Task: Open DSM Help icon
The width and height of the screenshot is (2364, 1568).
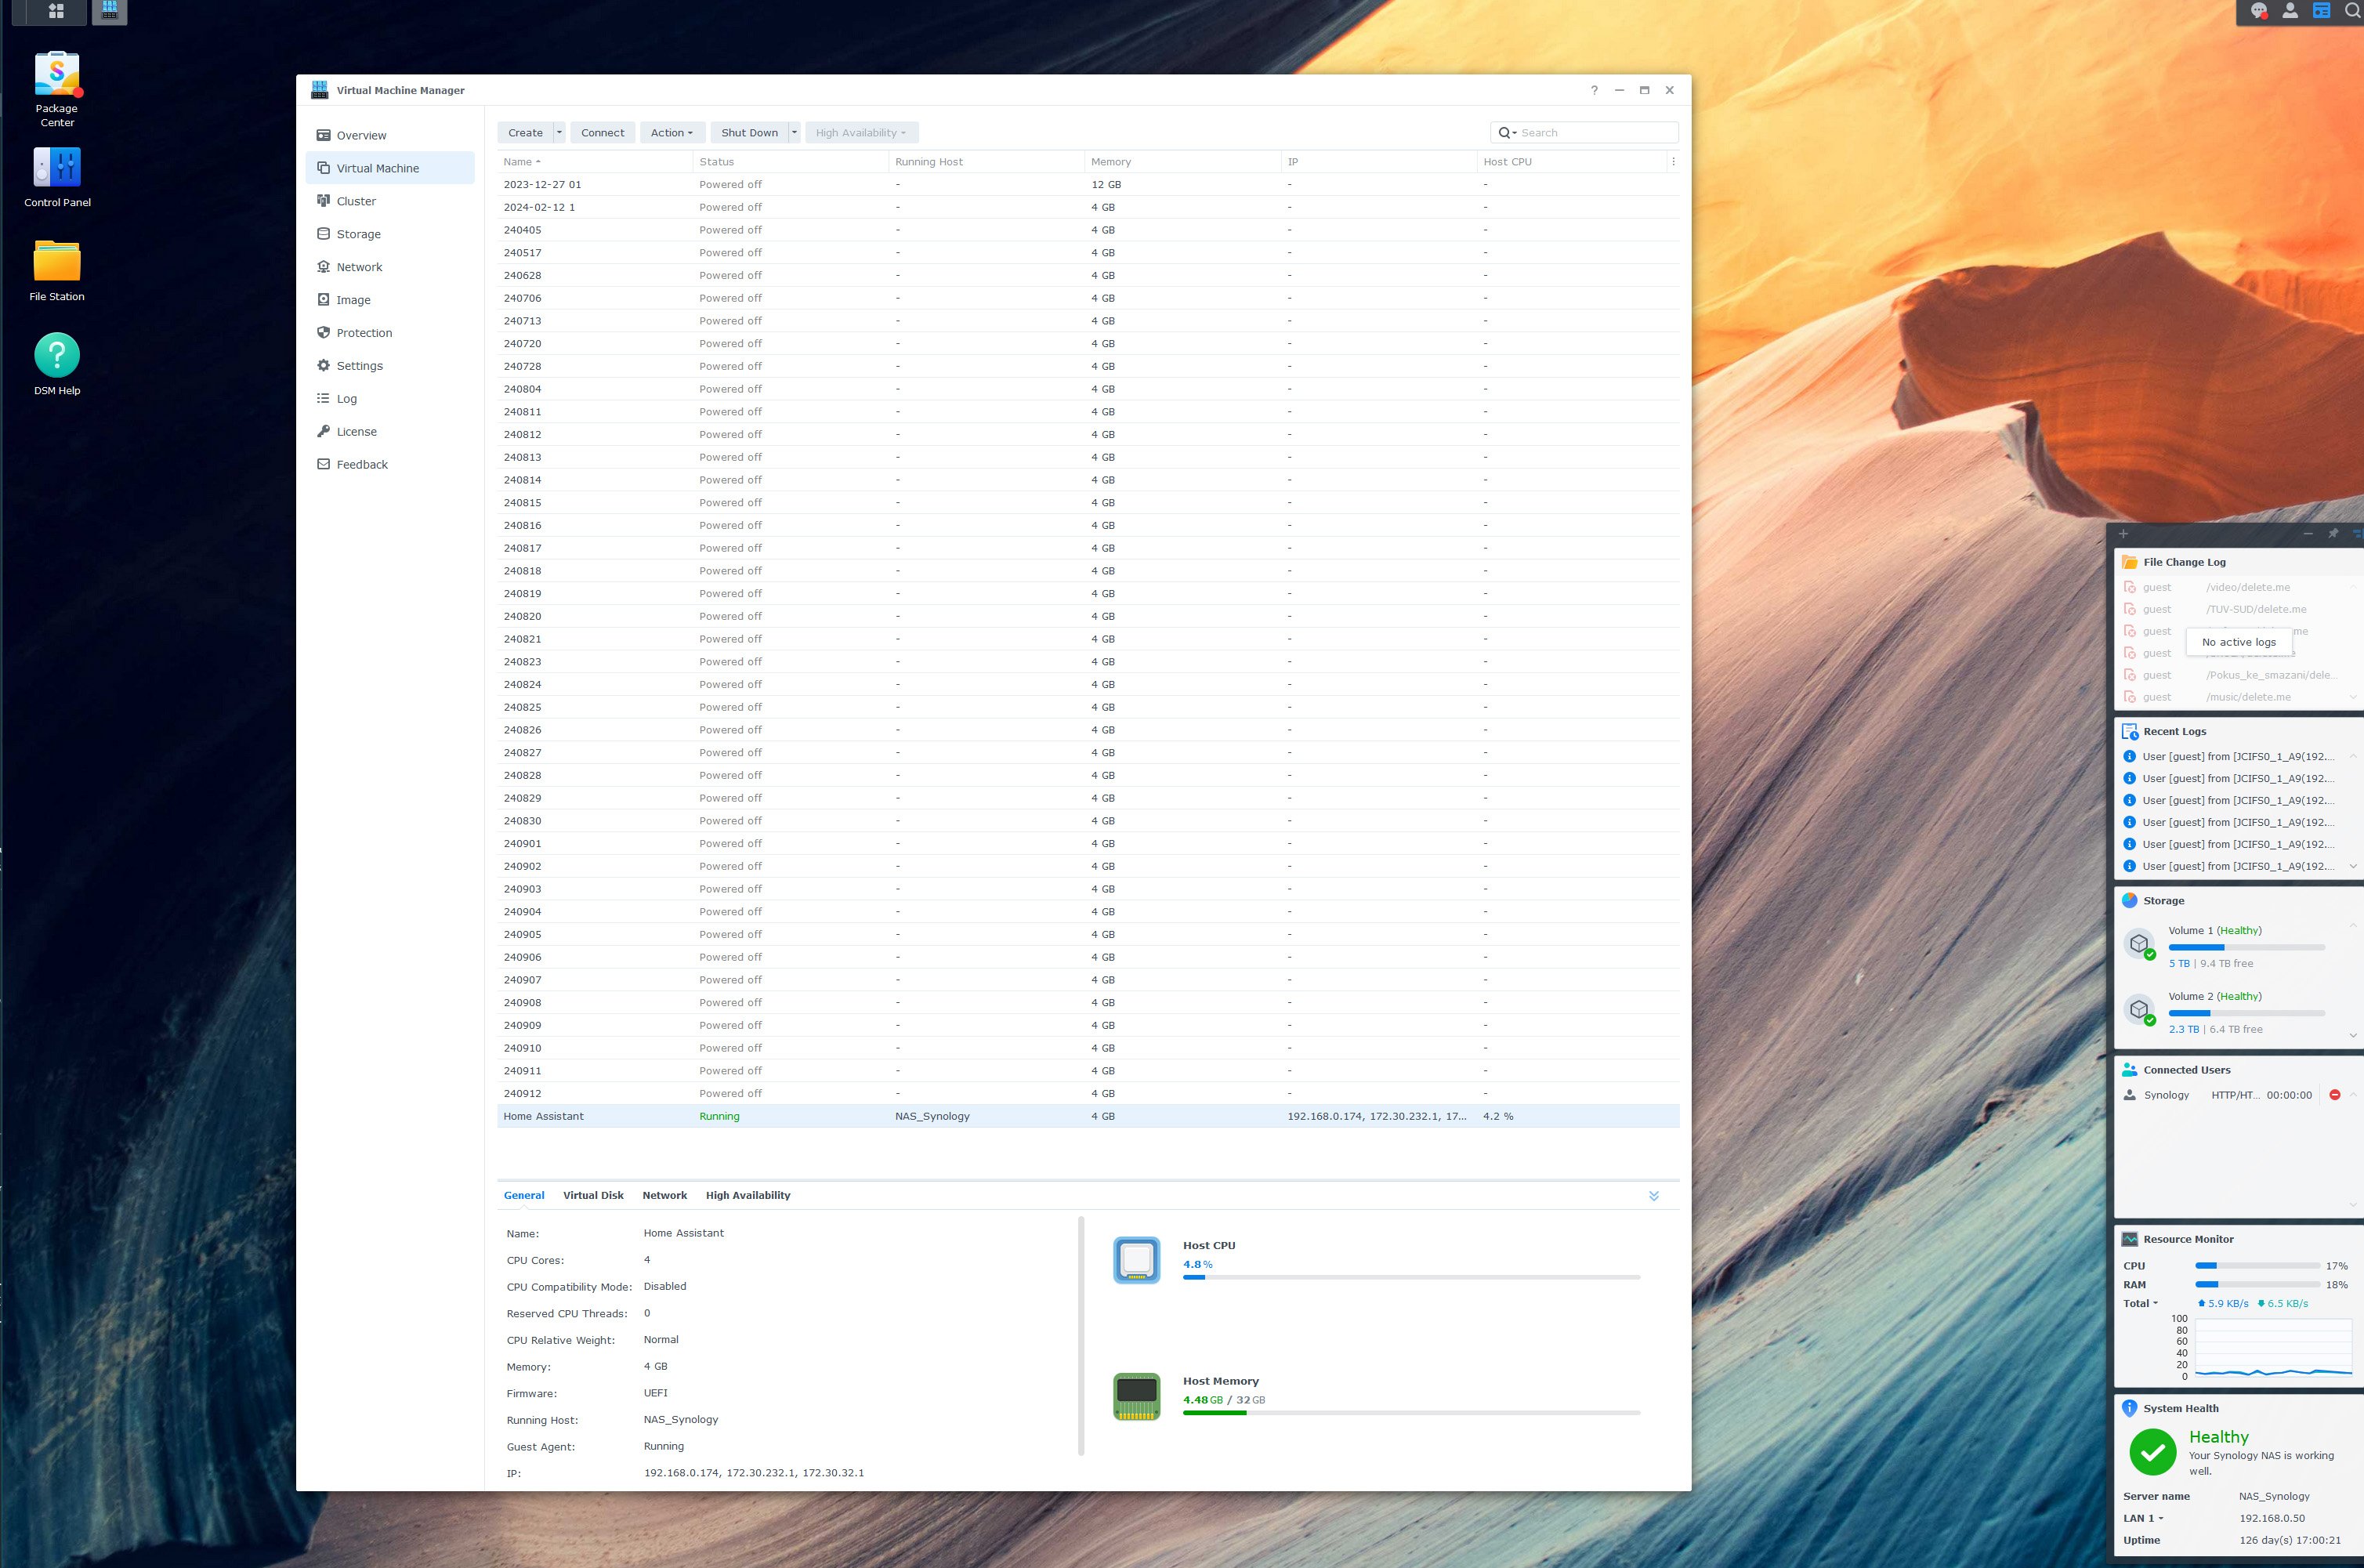Action: pos(57,356)
